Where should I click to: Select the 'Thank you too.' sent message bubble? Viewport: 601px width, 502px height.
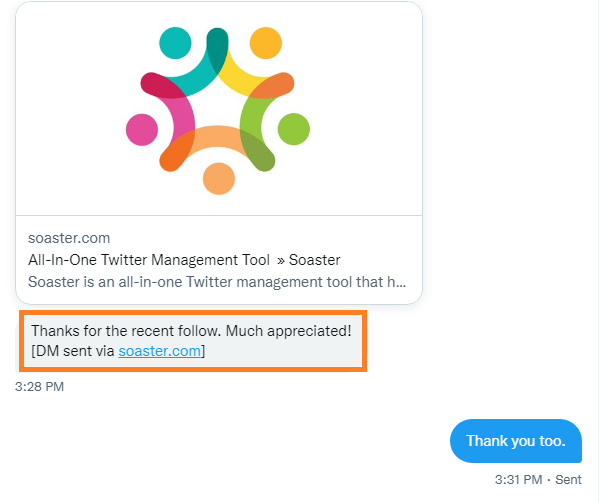(x=516, y=441)
